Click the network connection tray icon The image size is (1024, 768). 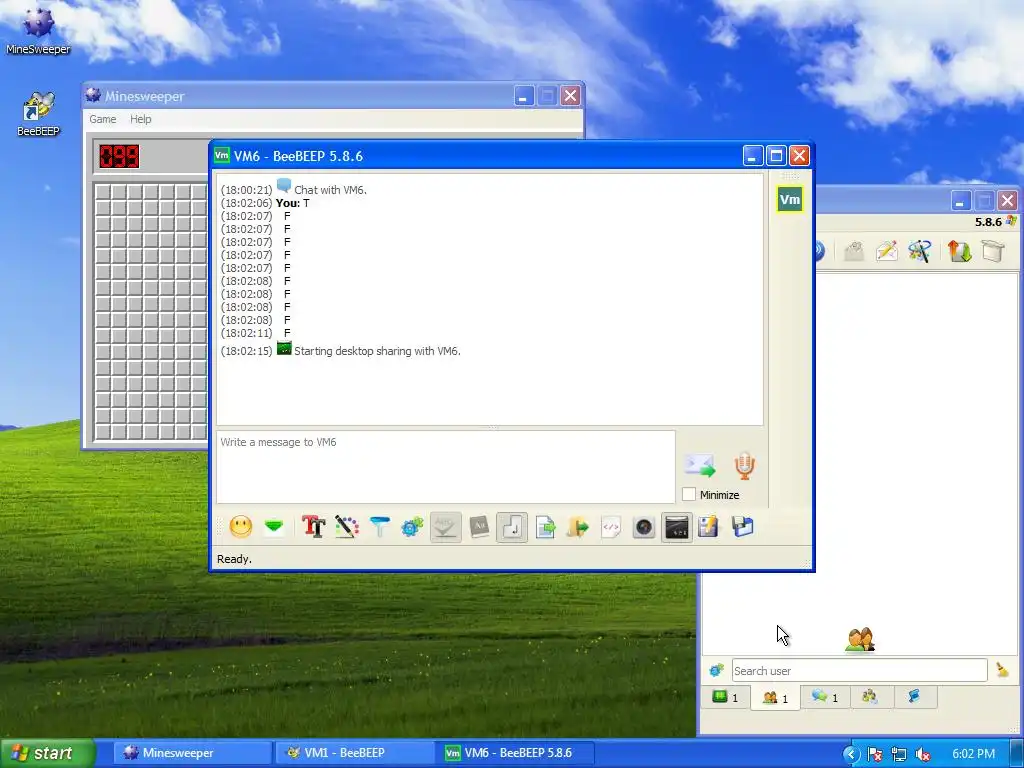click(x=899, y=754)
